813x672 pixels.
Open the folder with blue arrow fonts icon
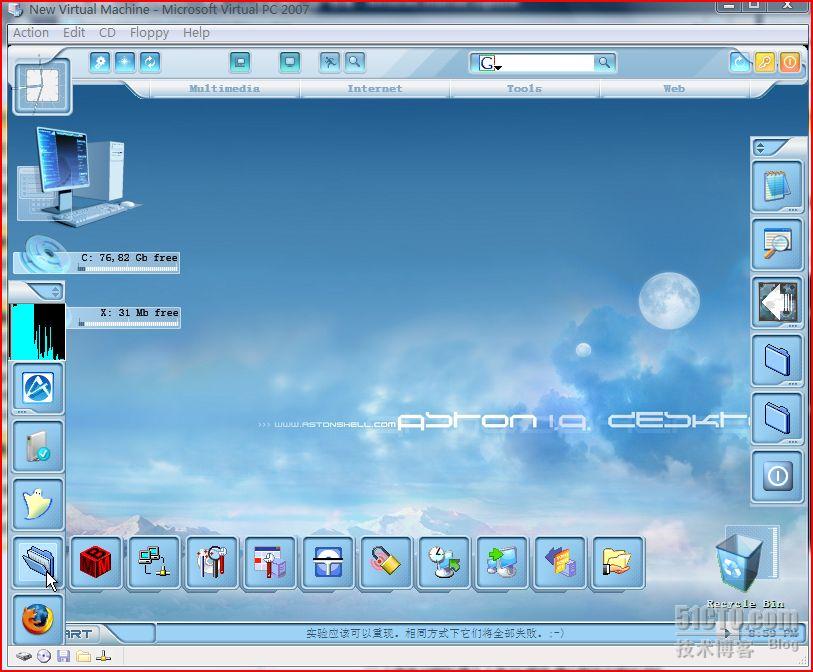click(x=560, y=563)
